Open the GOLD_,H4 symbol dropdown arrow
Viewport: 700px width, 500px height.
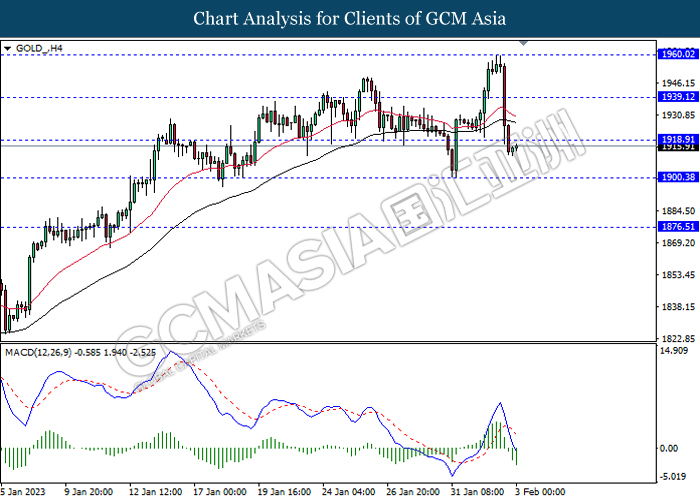point(7,48)
